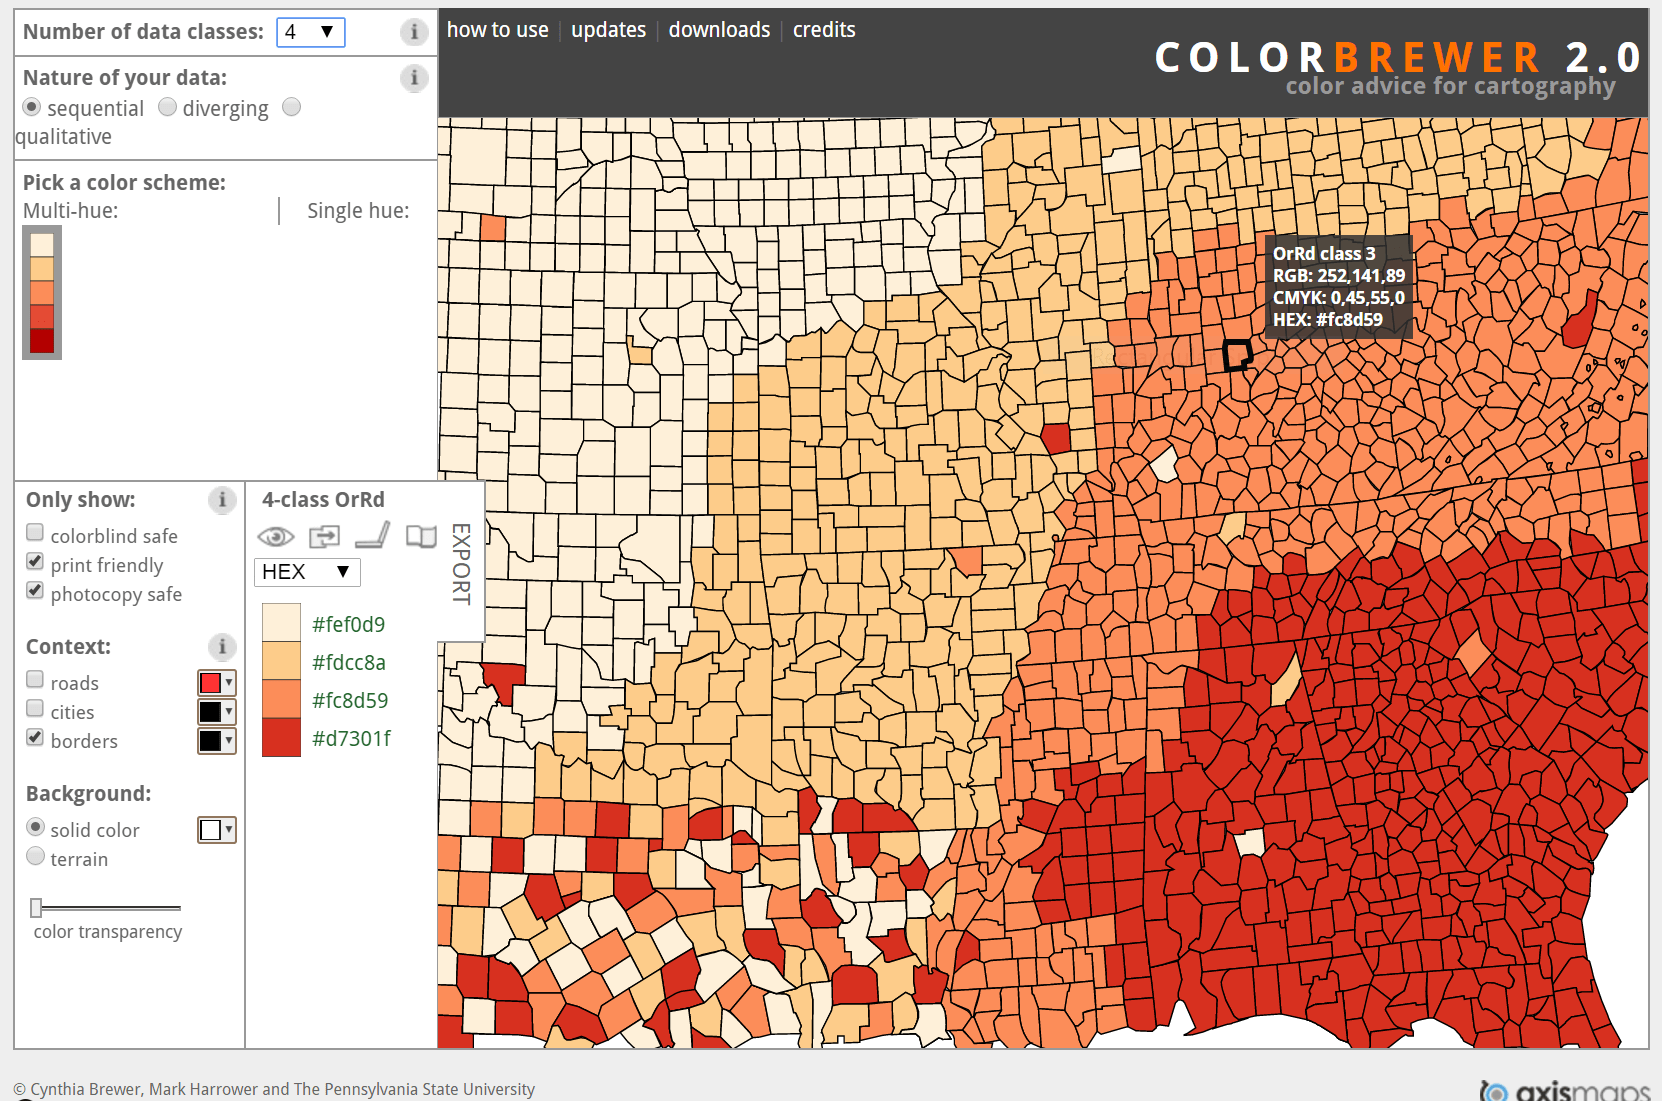
Task: Select the terrain background radio button
Action: point(36,855)
